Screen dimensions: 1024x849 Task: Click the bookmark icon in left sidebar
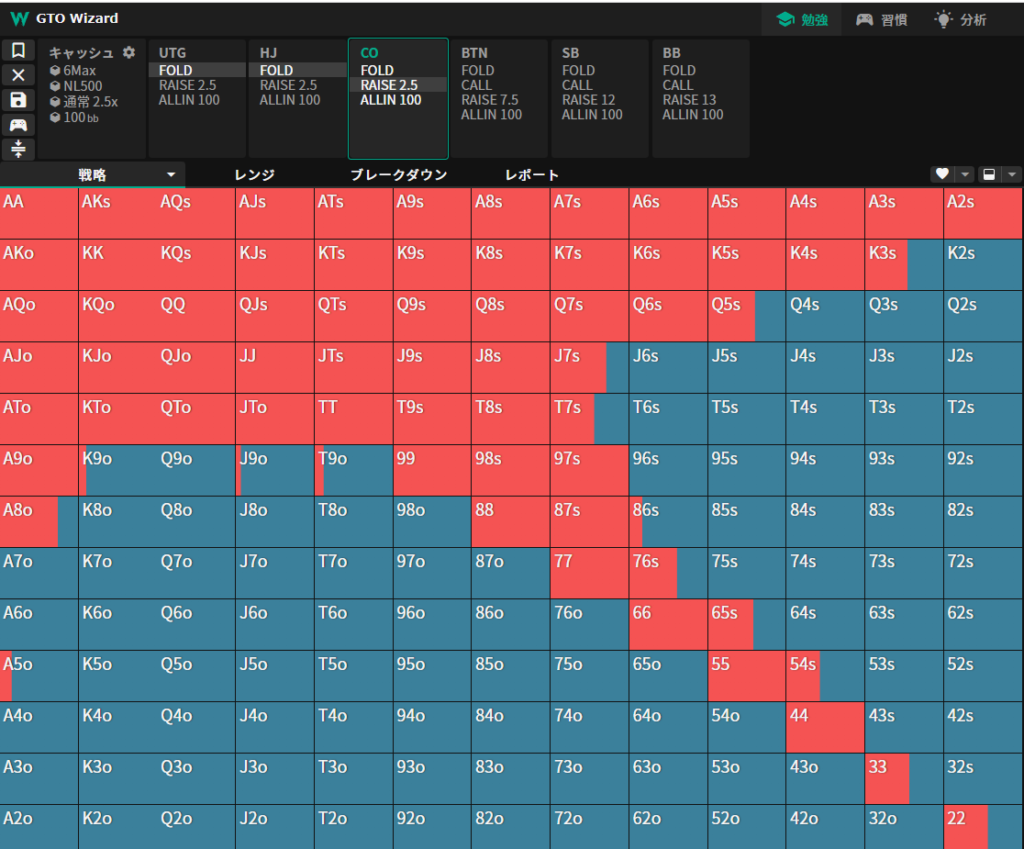(x=18, y=51)
